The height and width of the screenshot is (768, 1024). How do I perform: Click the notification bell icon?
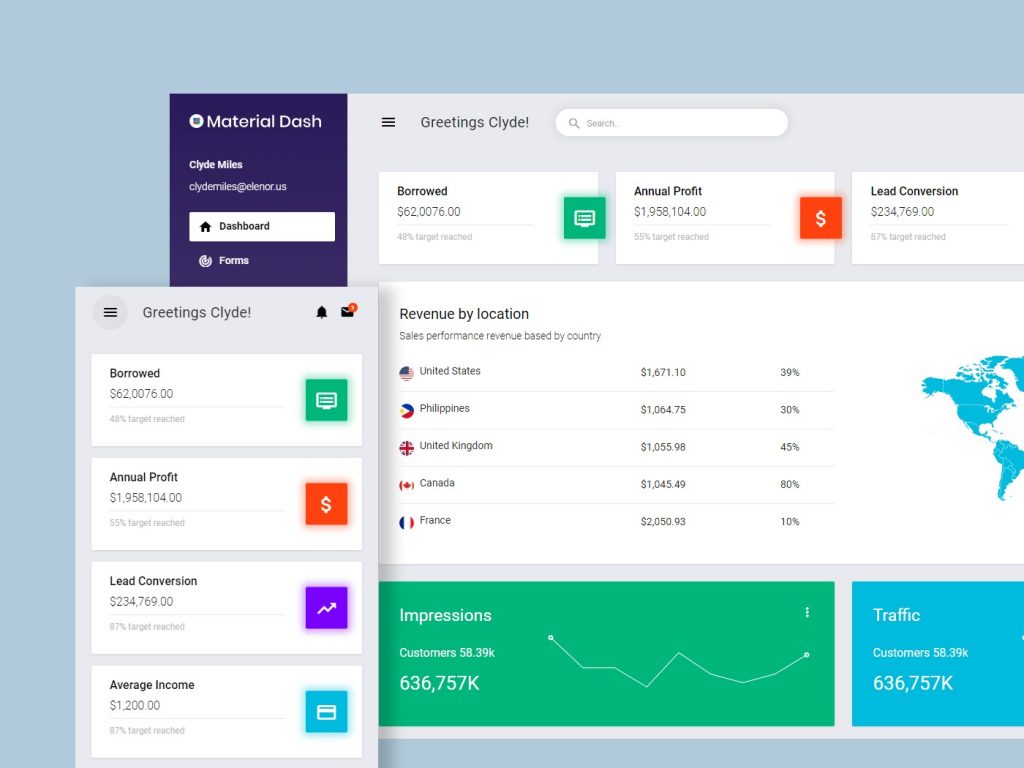click(321, 312)
